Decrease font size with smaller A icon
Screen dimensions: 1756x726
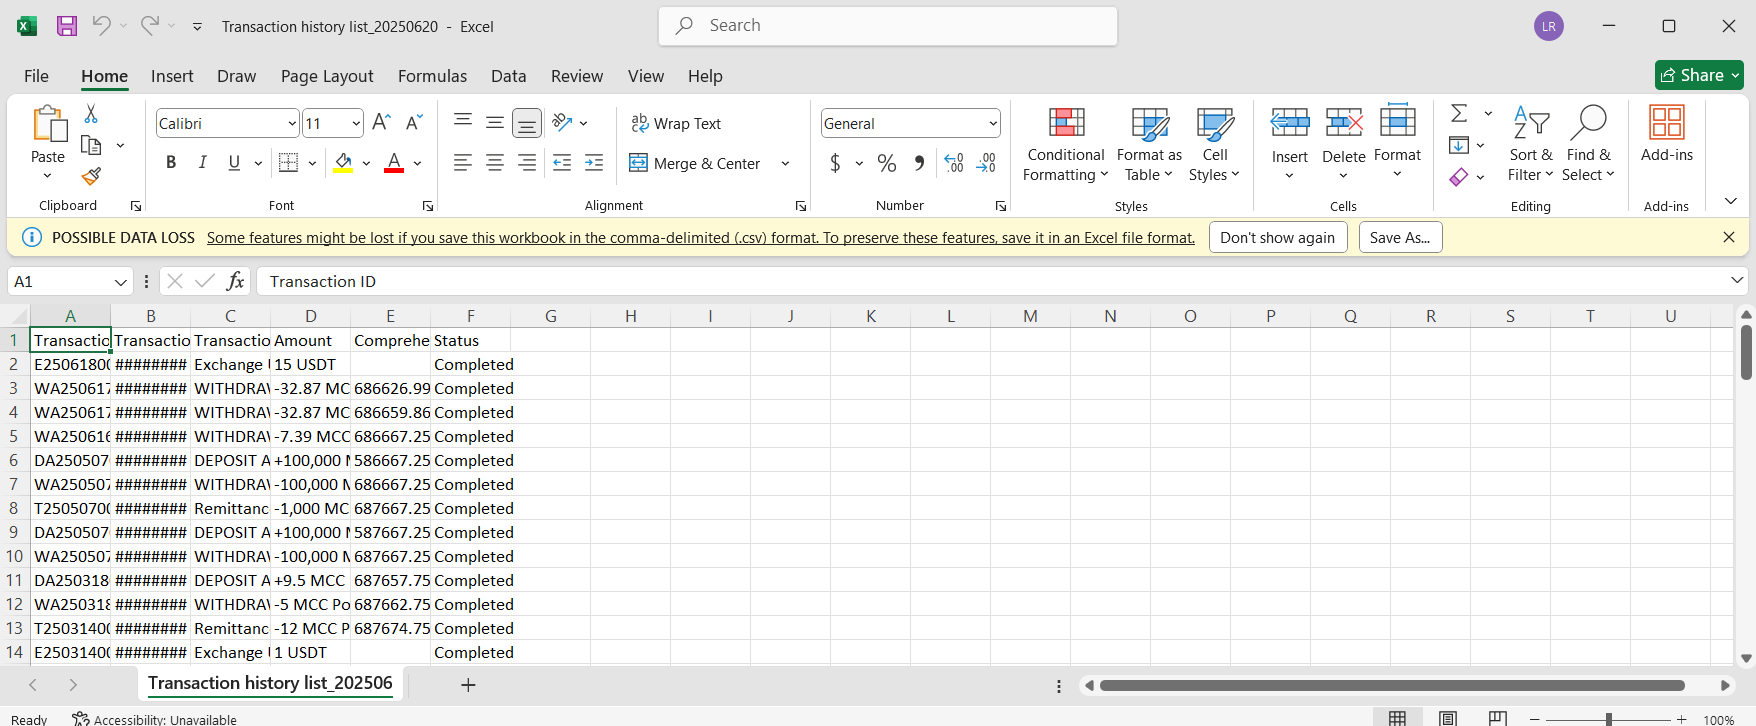click(414, 123)
